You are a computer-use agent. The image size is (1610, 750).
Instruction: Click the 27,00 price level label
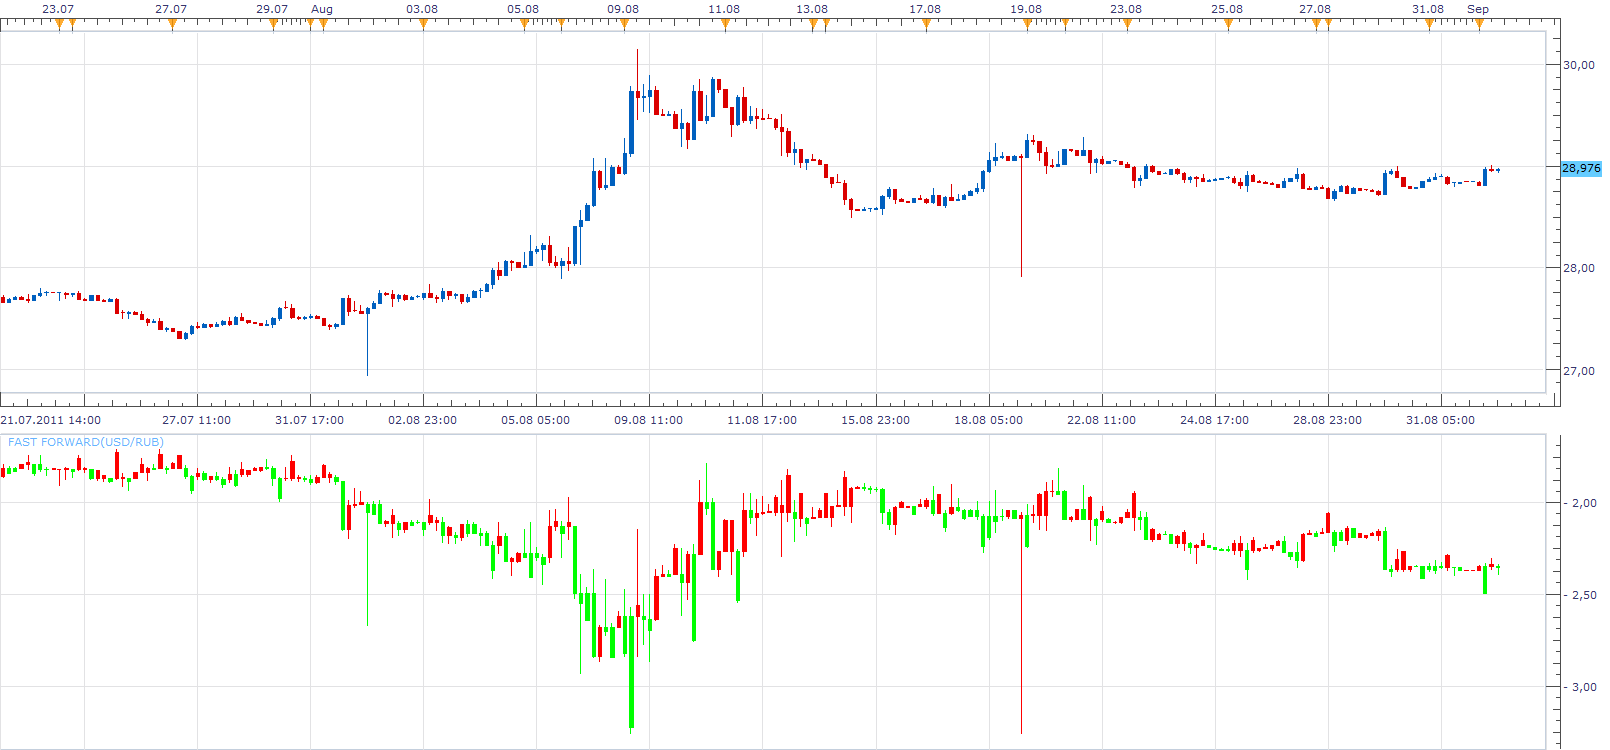1579,371
